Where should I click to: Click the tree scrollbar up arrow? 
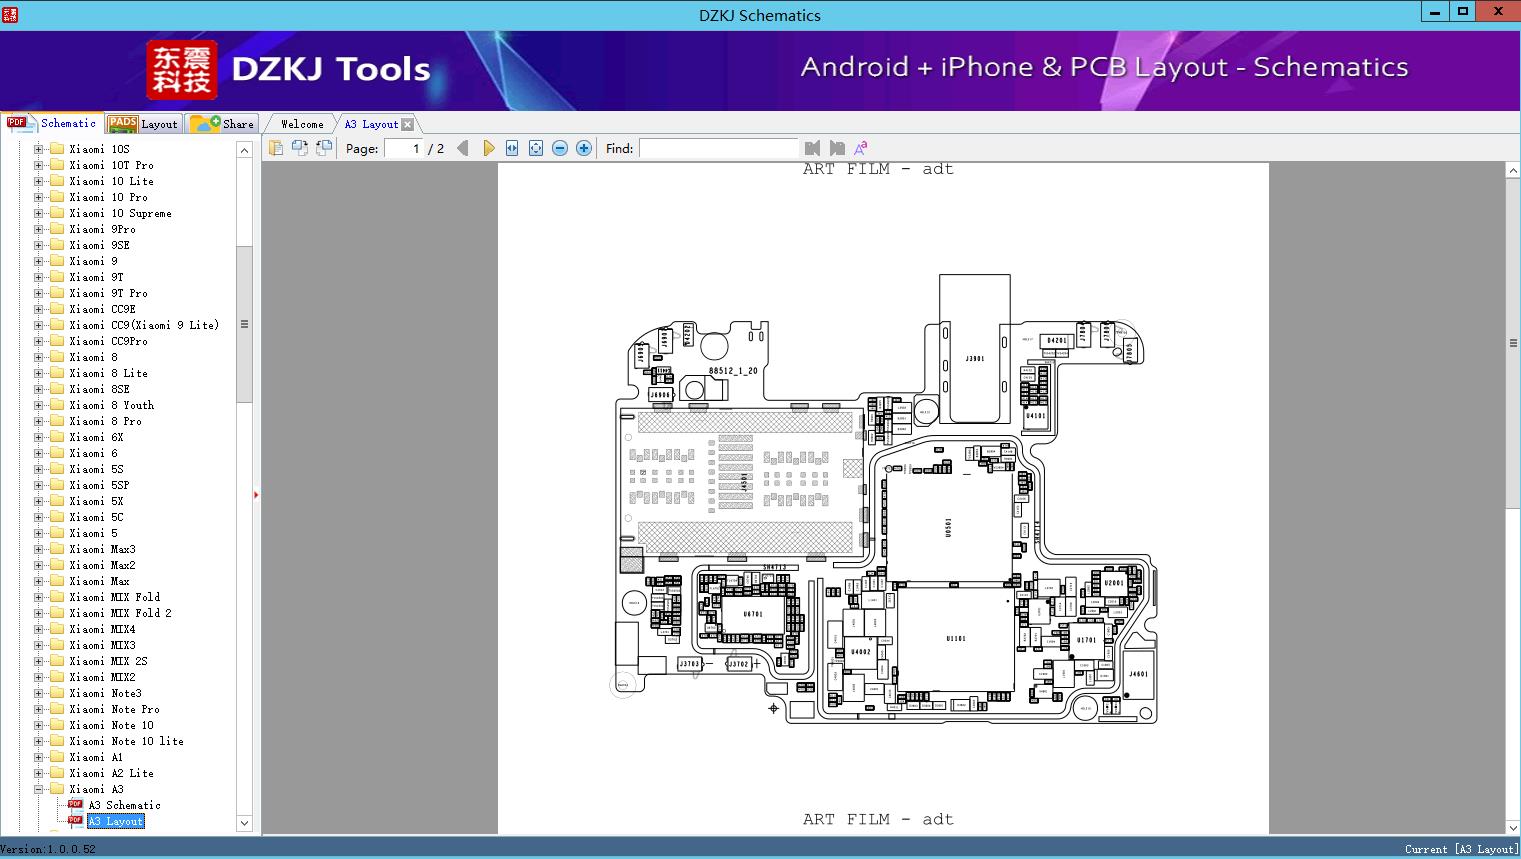tap(244, 150)
